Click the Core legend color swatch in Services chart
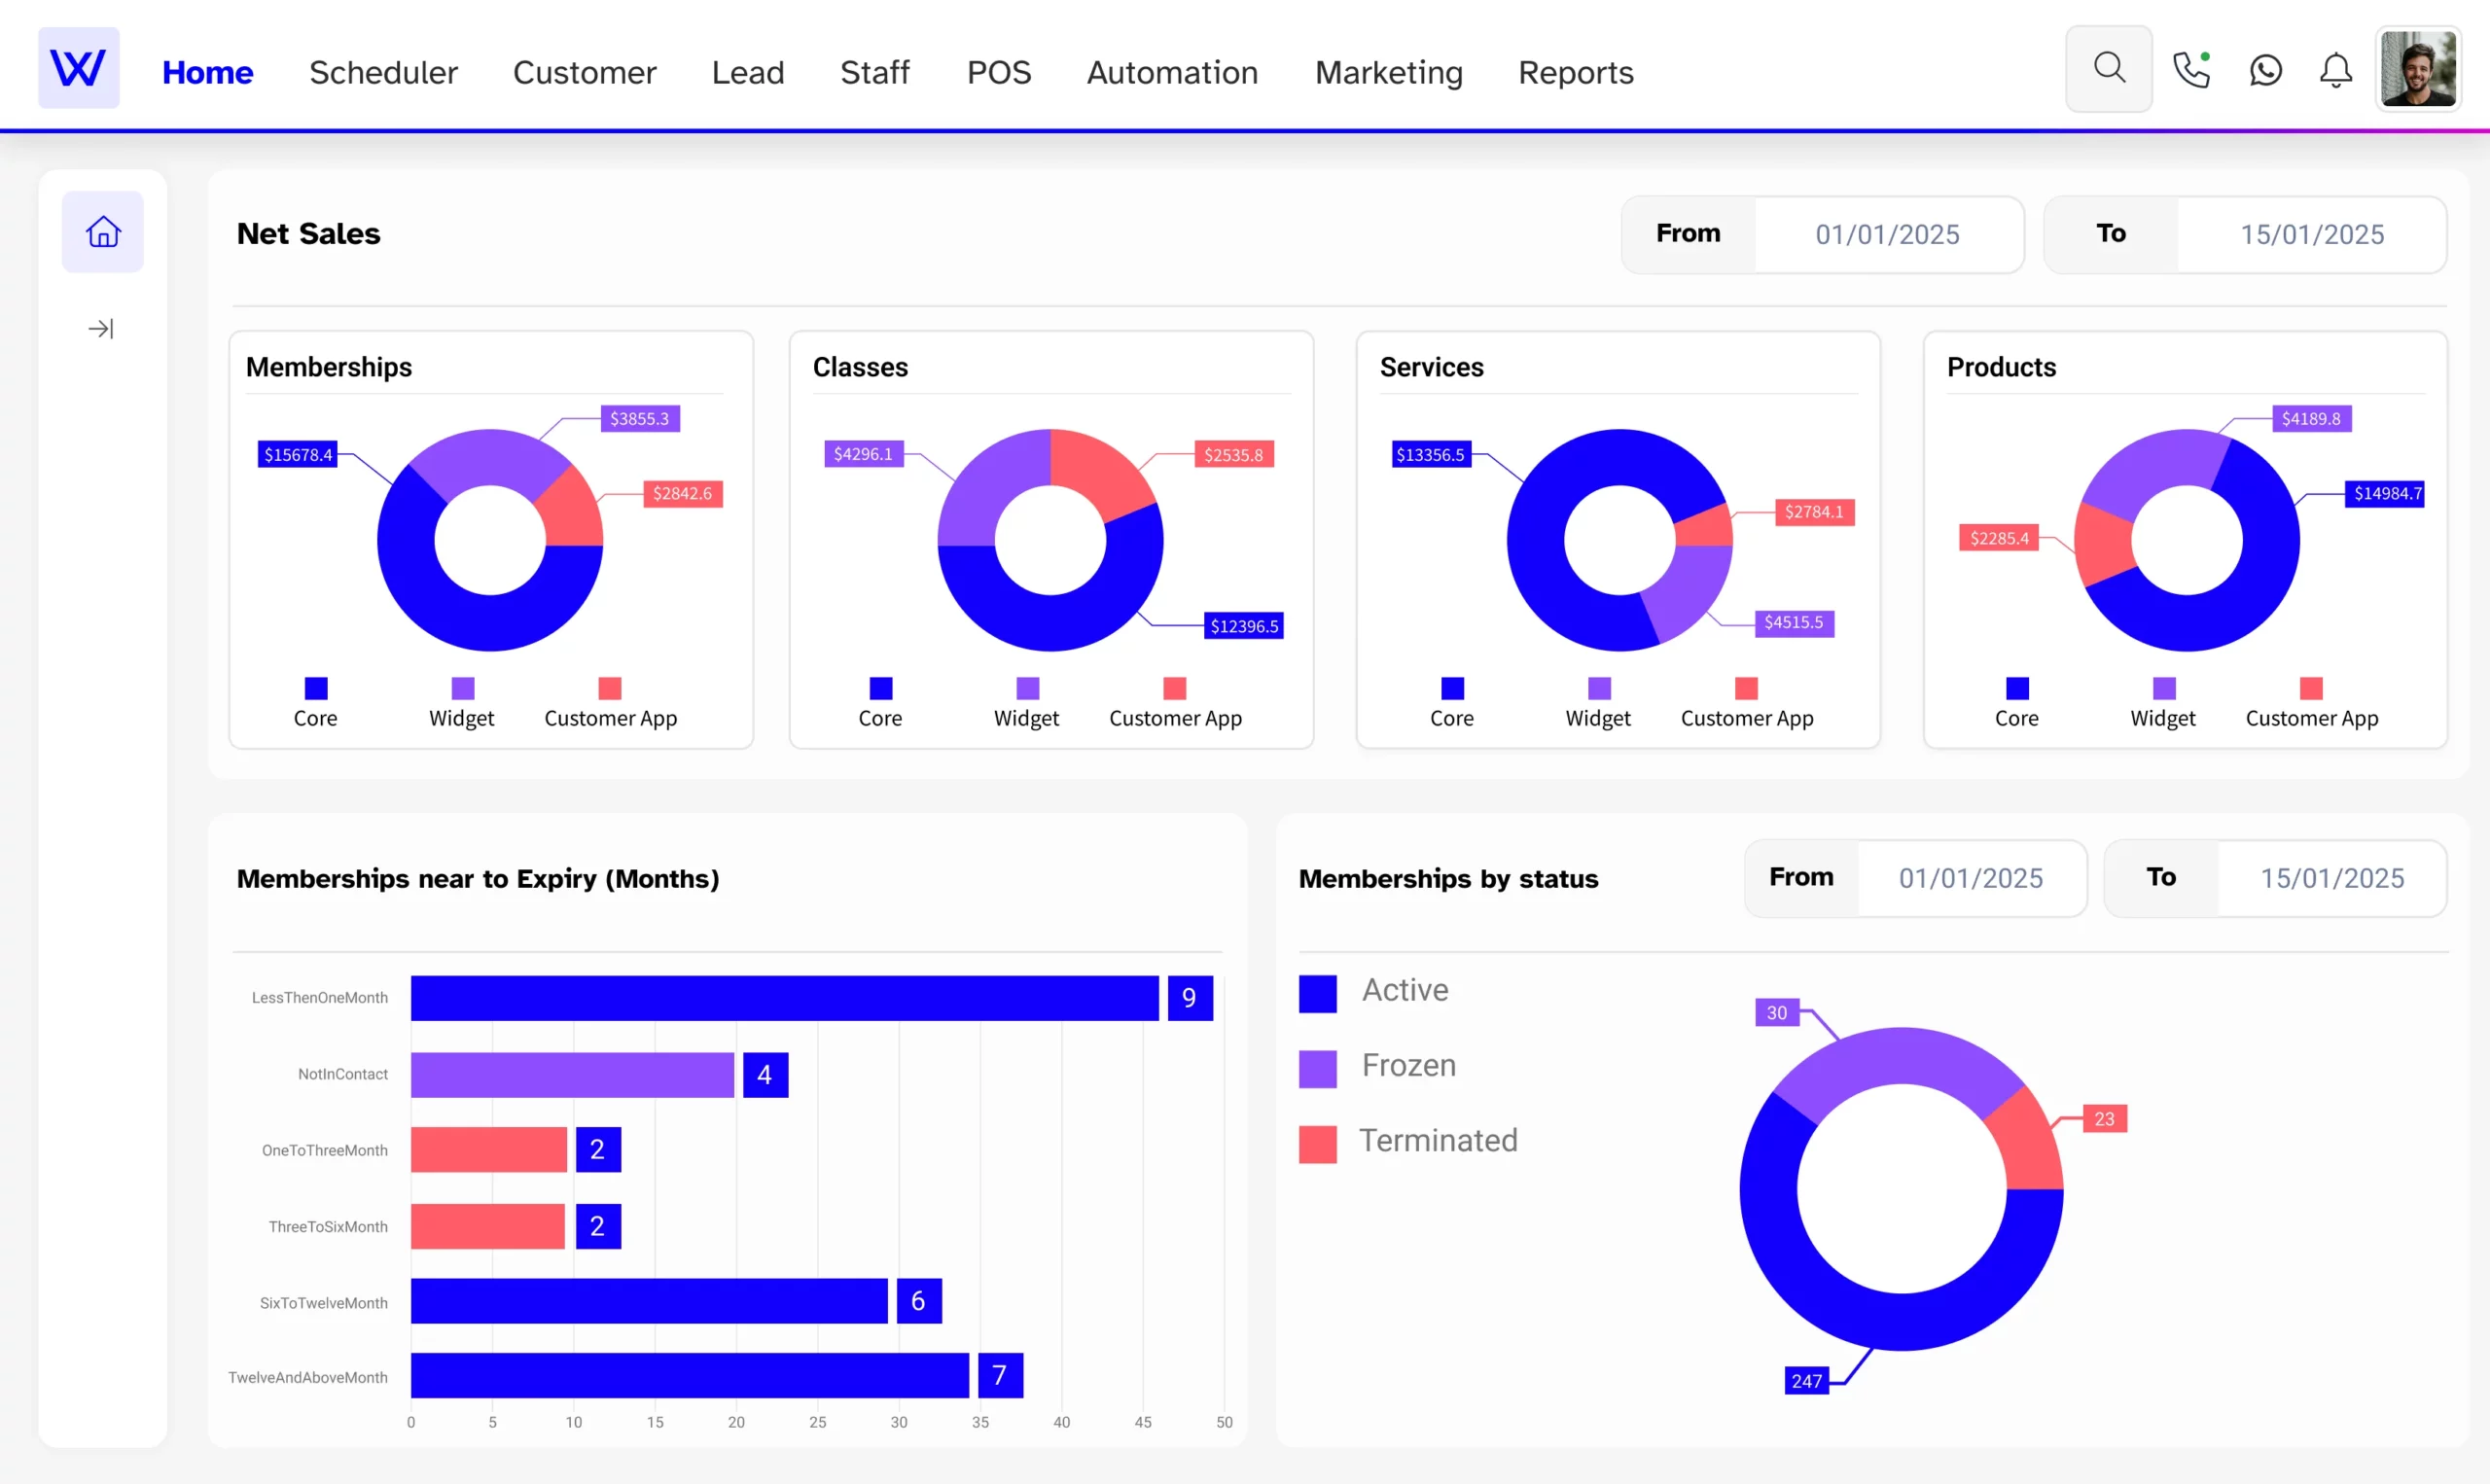2490x1484 pixels. pos(1450,688)
